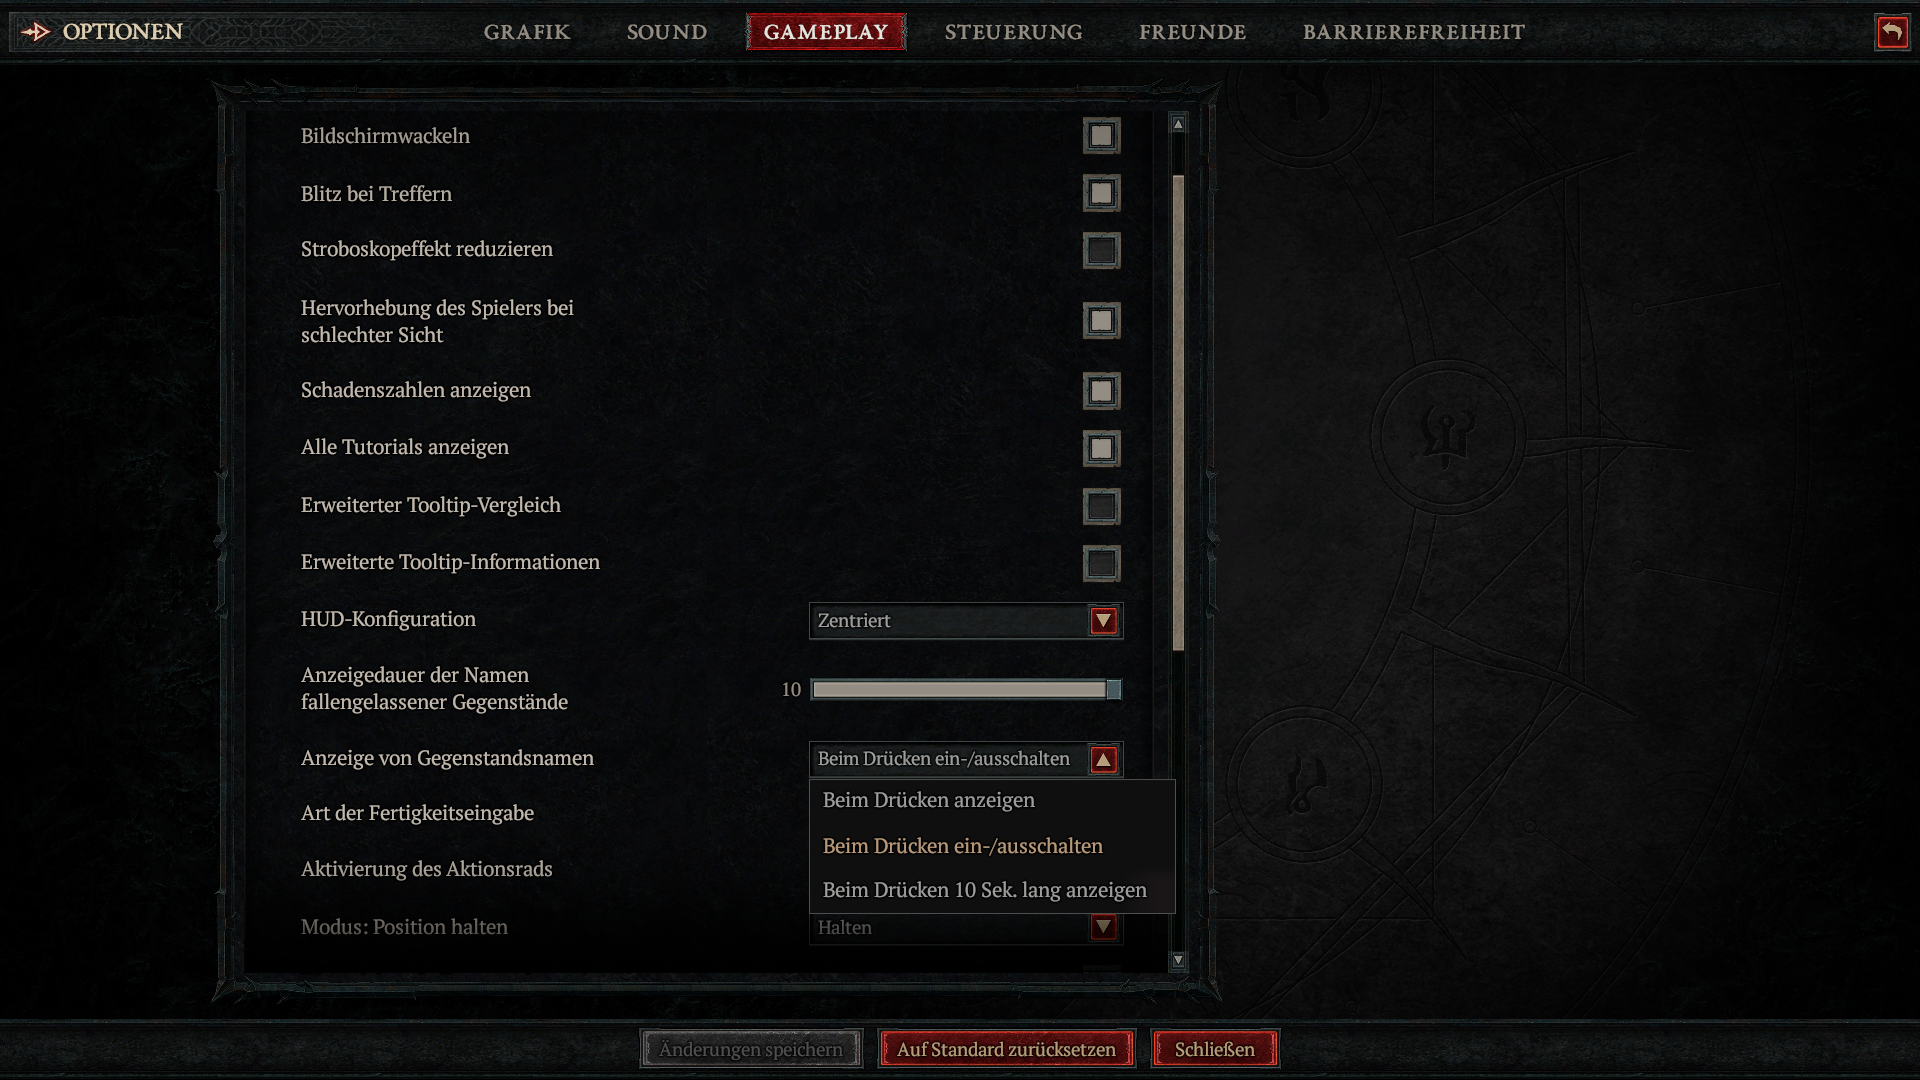Click the scrollbar down arrow

(x=1178, y=960)
